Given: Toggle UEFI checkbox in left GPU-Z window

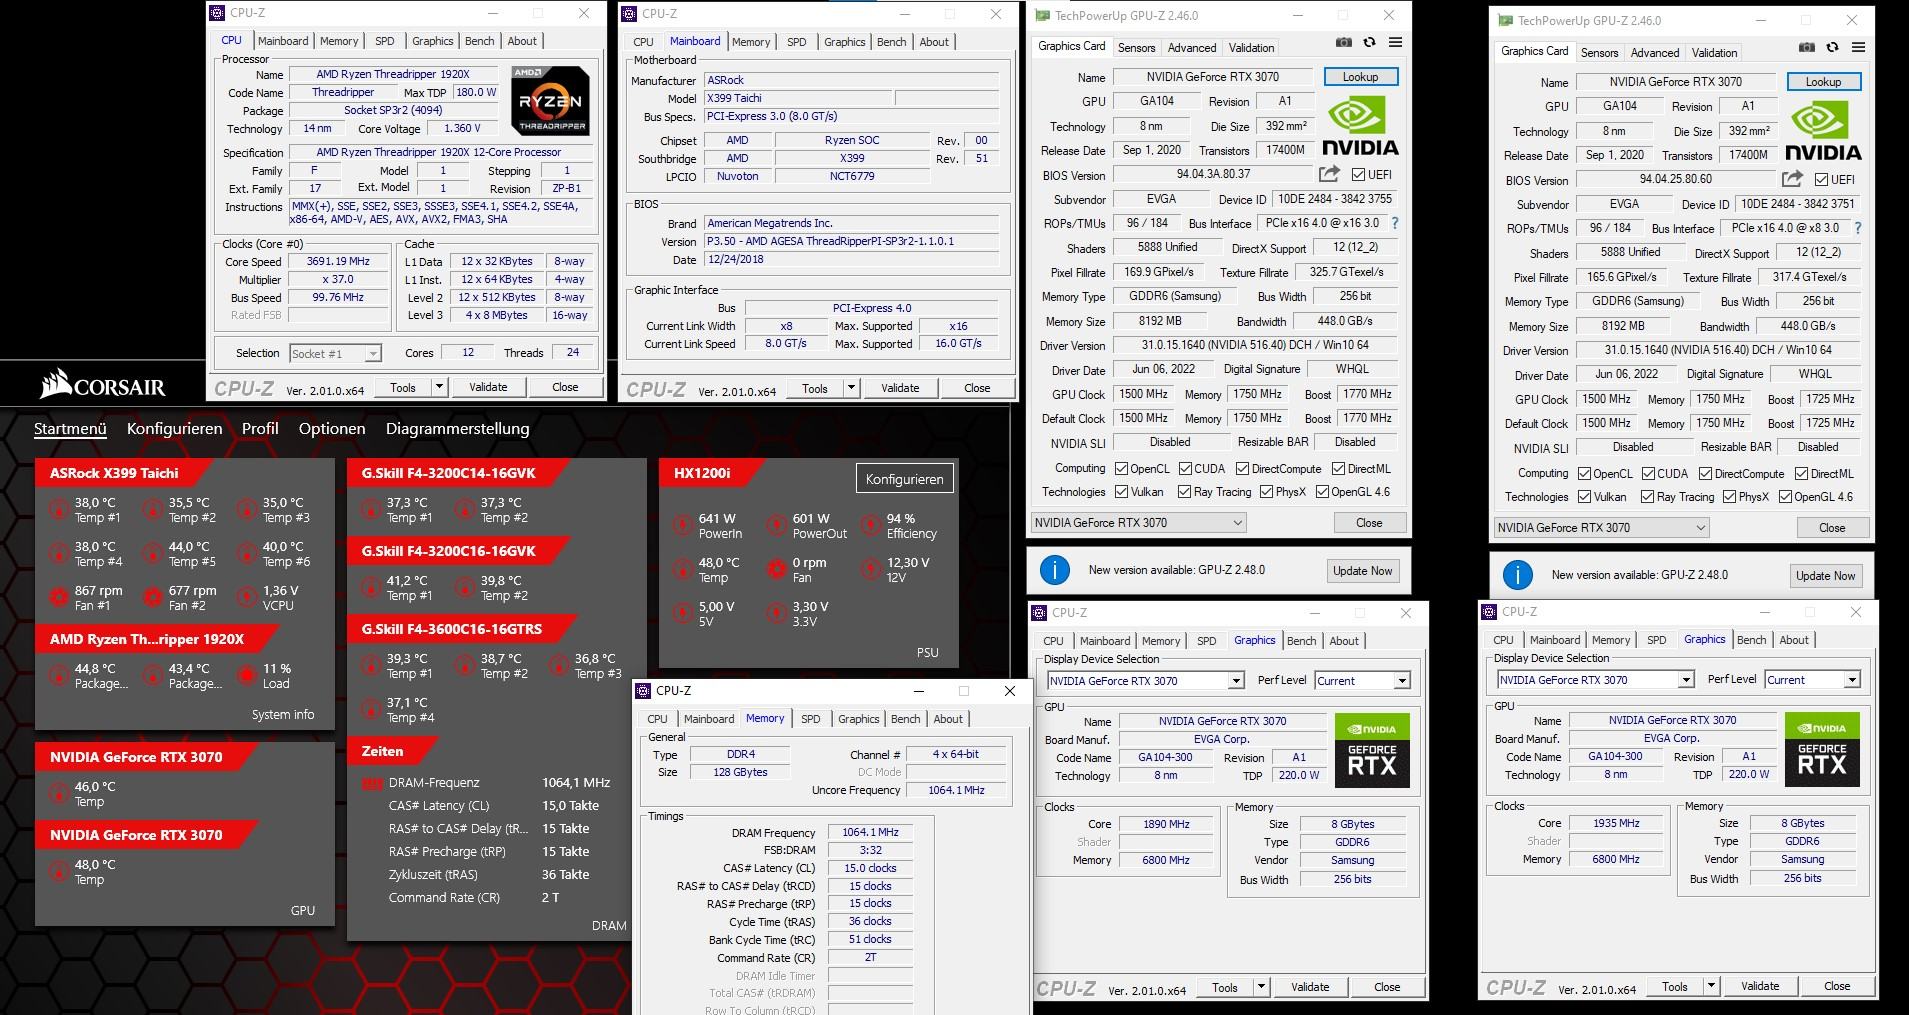Looking at the screenshot, I should (x=1358, y=174).
